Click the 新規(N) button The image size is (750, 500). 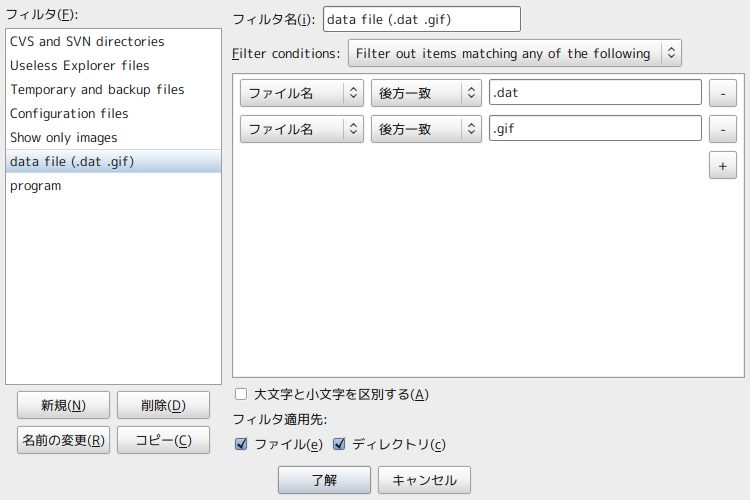pos(63,405)
